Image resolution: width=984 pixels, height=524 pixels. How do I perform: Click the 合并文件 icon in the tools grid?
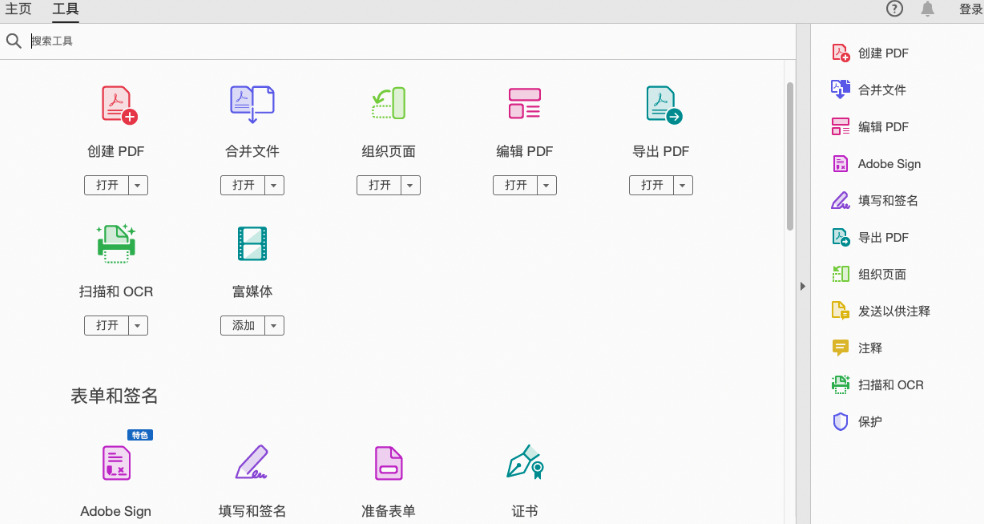pos(252,104)
